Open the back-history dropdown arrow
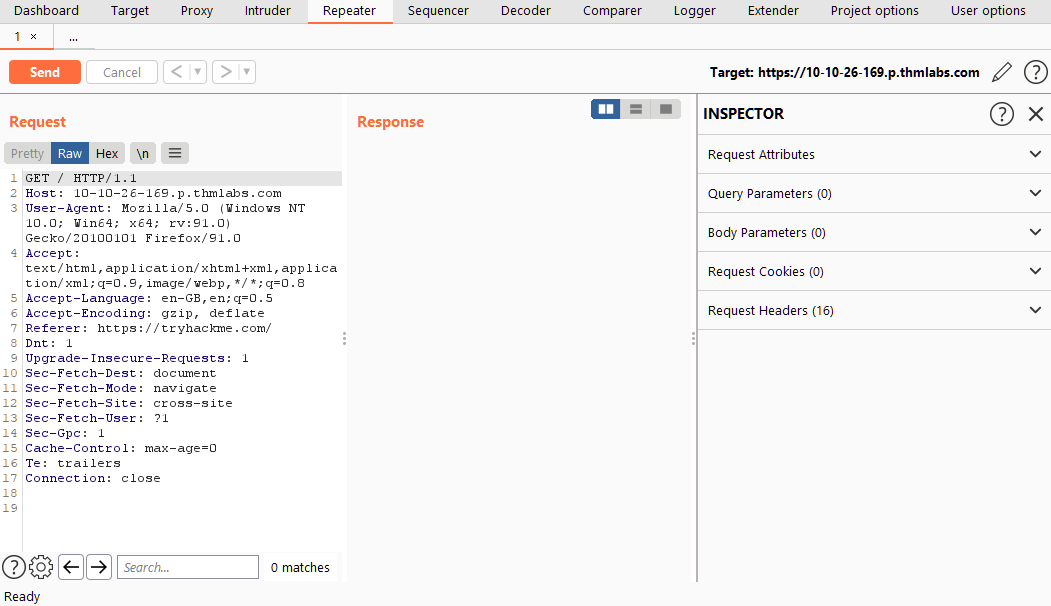This screenshot has width=1051, height=606. (196, 71)
